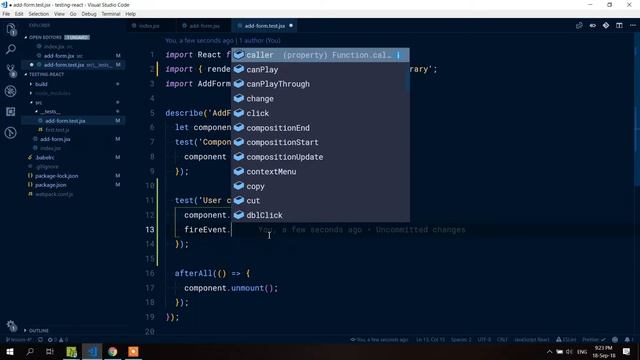The width and height of the screenshot is (640, 360).
Task: Collapse the src folder
Action: [38, 102]
